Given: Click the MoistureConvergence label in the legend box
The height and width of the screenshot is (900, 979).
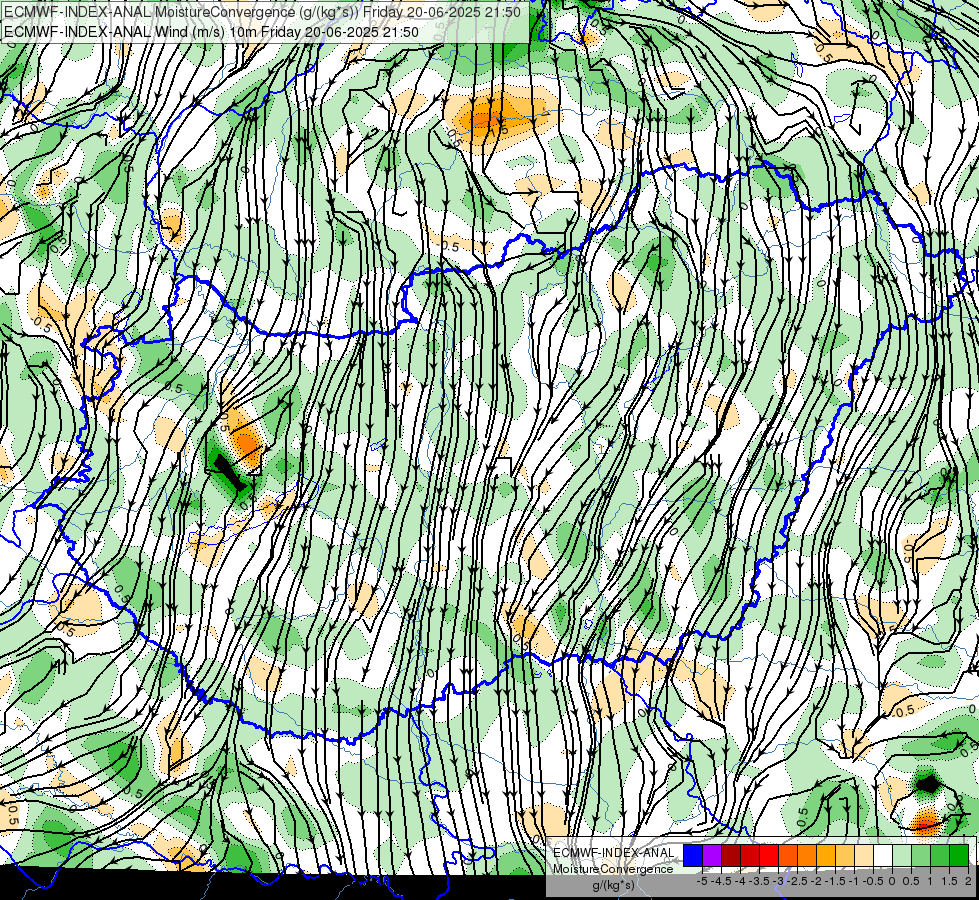Looking at the screenshot, I should click(613, 869).
